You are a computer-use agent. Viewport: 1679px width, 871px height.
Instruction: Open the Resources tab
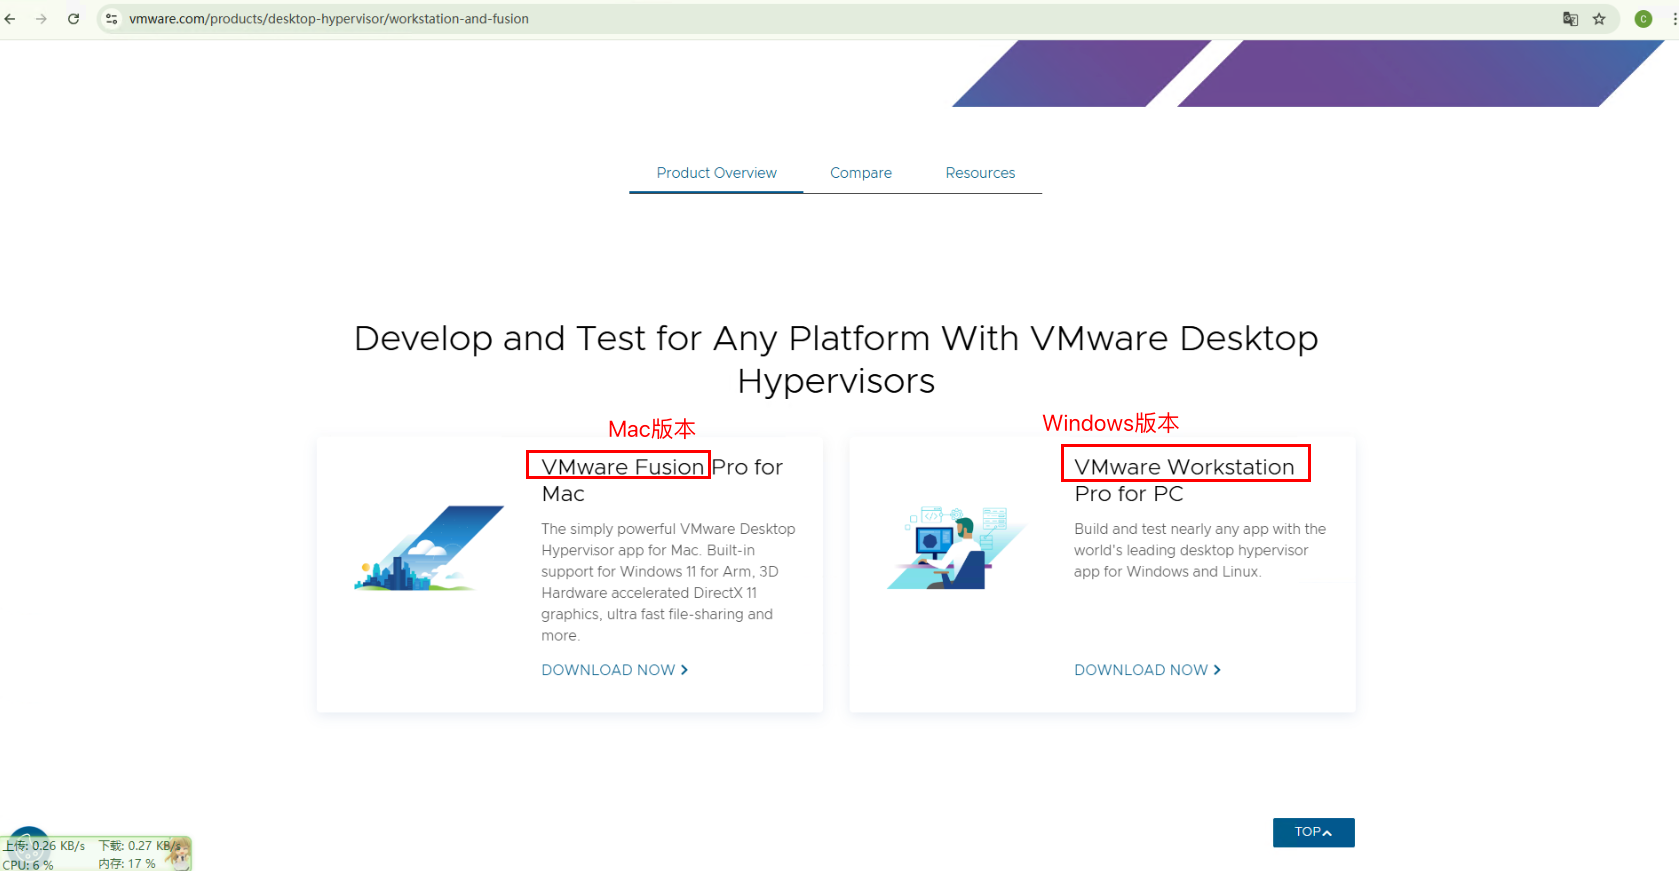click(x=980, y=173)
